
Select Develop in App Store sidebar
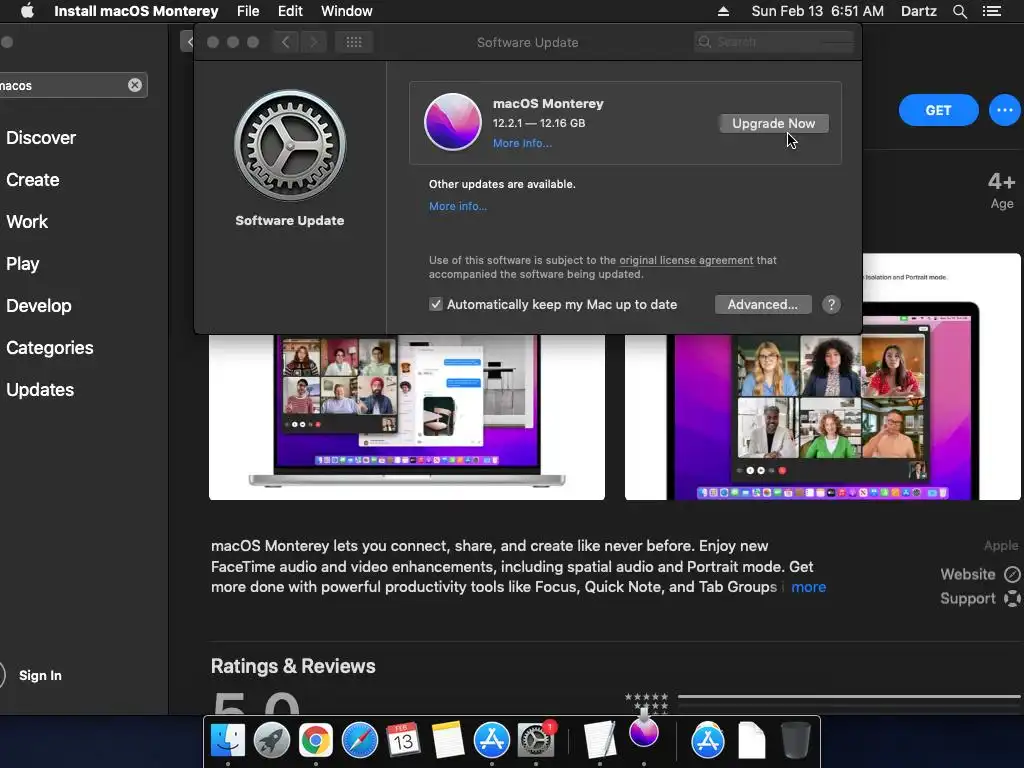tap(39, 306)
